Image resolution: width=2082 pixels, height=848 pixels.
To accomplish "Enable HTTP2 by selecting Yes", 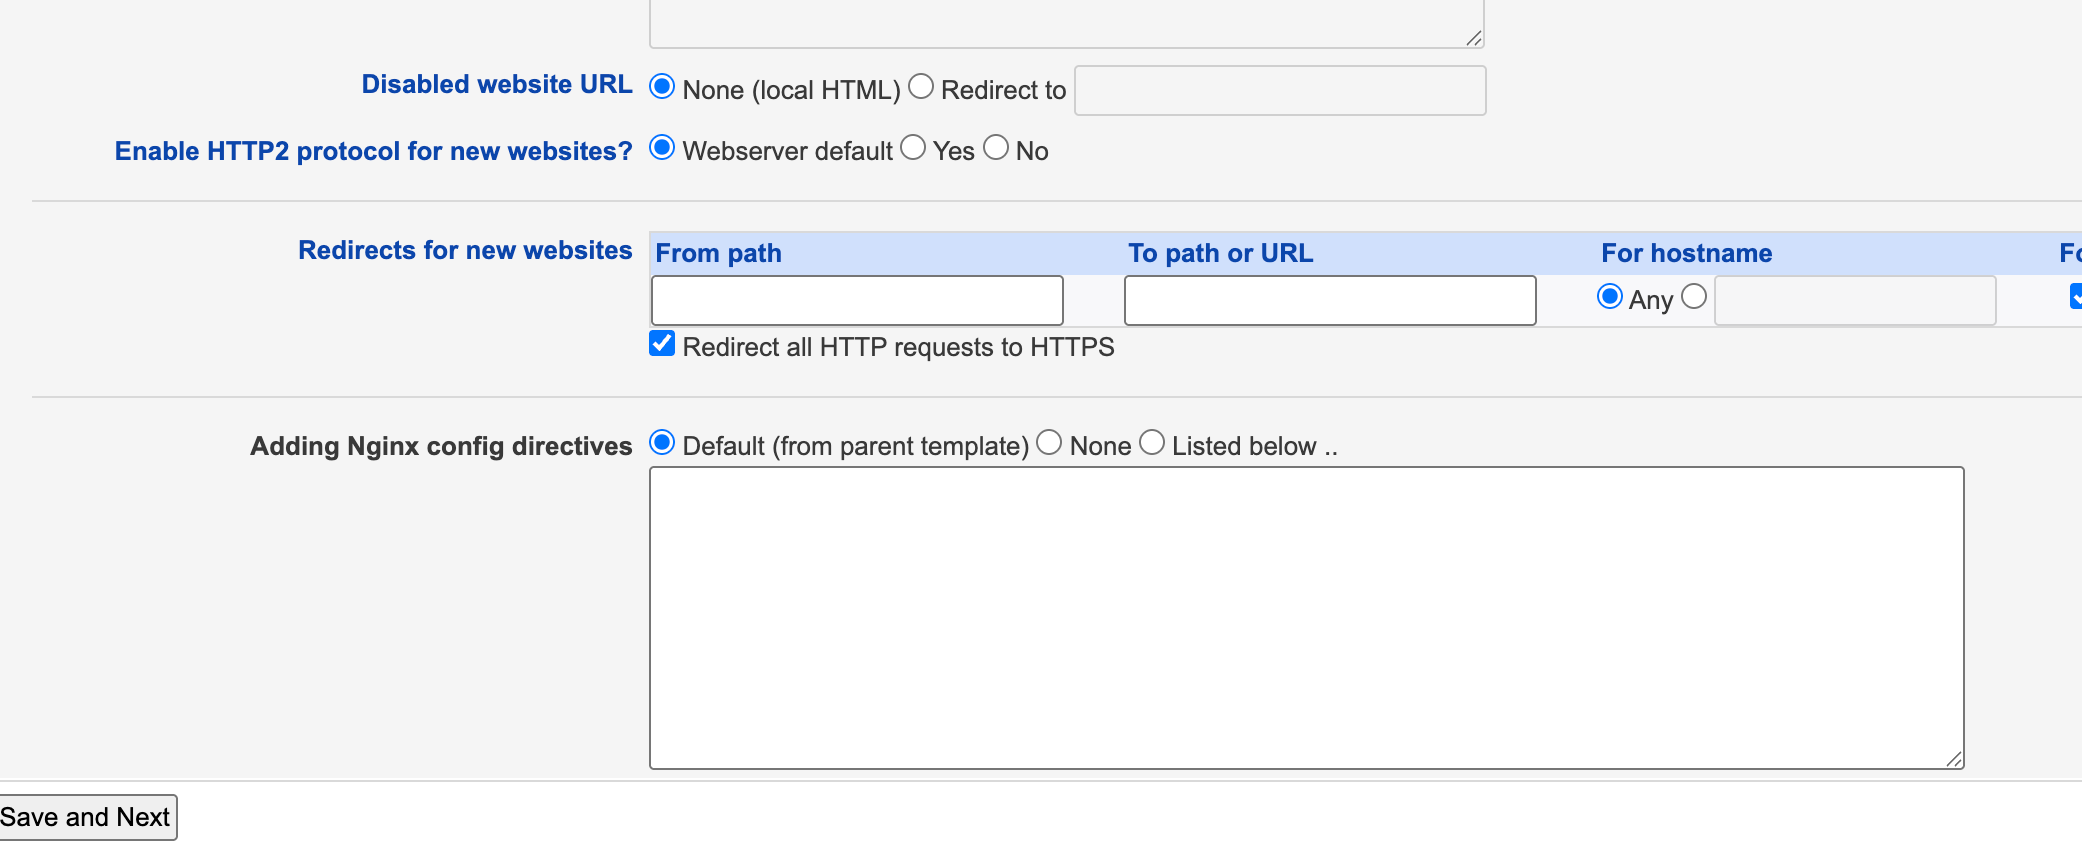I will pos(913,148).
